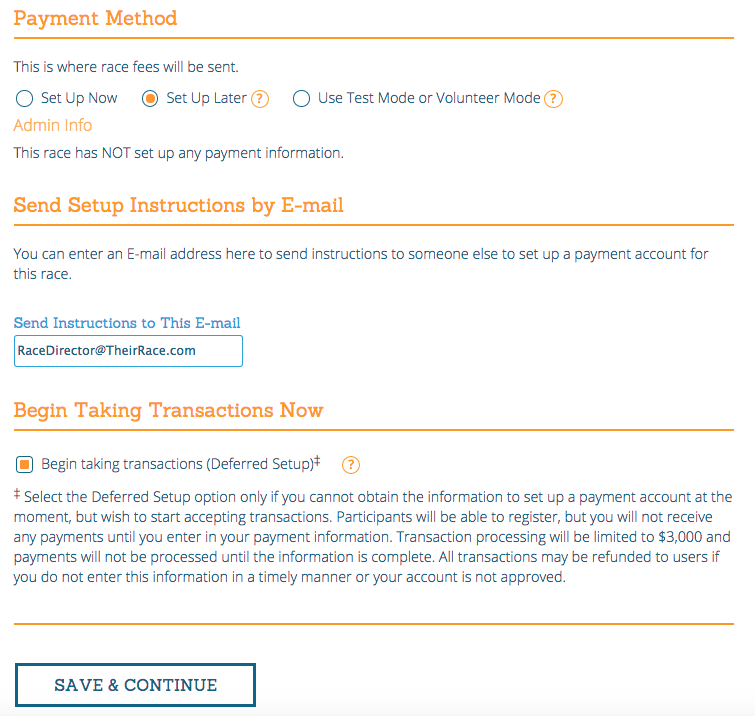This screenshot has height=716, width=755.
Task: Open help icon beside Set Up Later
Action: [260, 99]
